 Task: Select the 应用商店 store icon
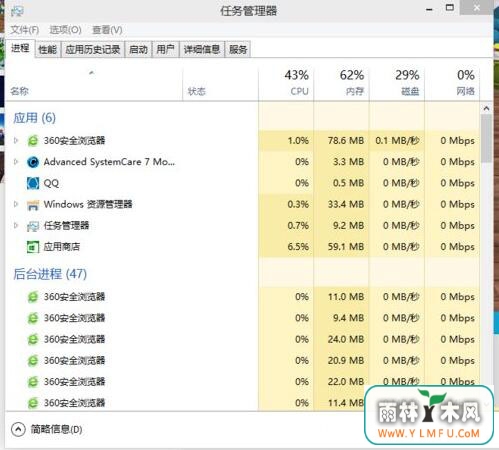coord(33,247)
